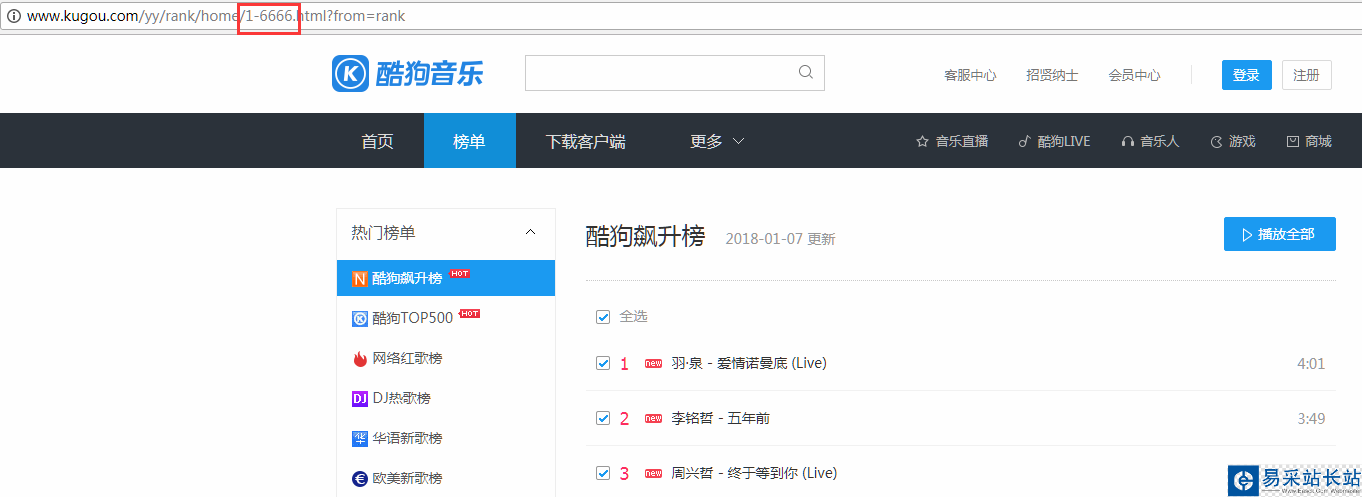This screenshot has height=497, width=1362.
Task: Select 酷狗飙升榜 in the sidebar
Action: (x=446, y=279)
